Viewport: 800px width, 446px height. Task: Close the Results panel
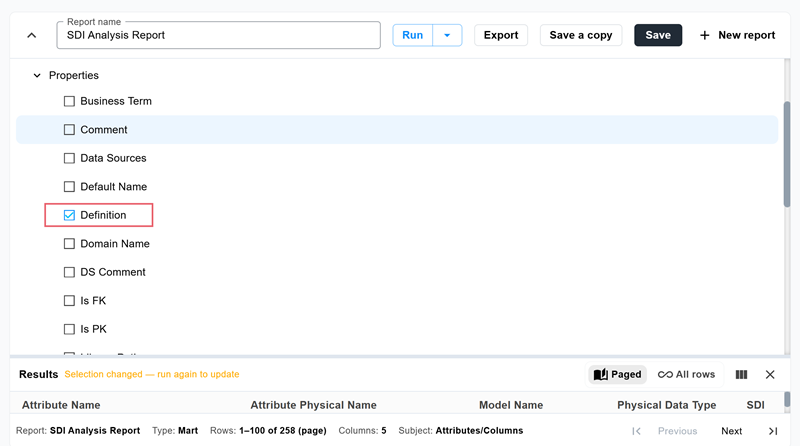point(770,375)
